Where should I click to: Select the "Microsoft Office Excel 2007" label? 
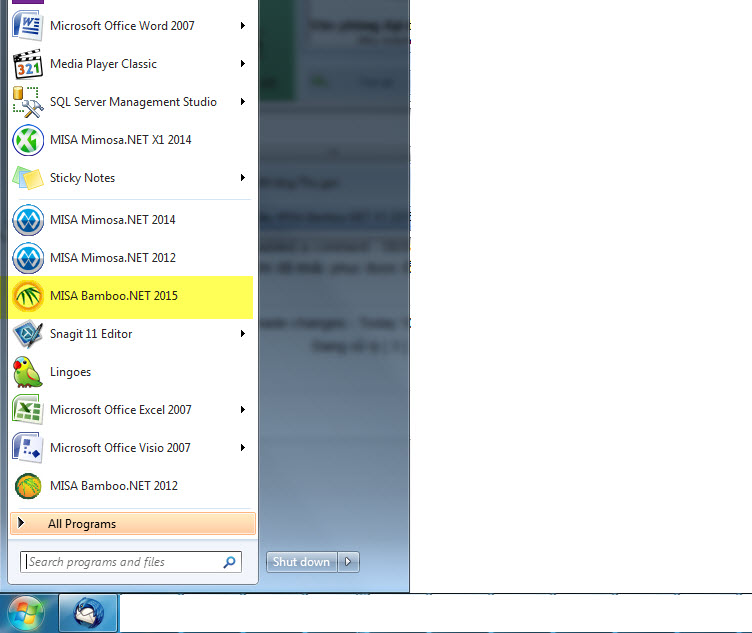click(121, 410)
